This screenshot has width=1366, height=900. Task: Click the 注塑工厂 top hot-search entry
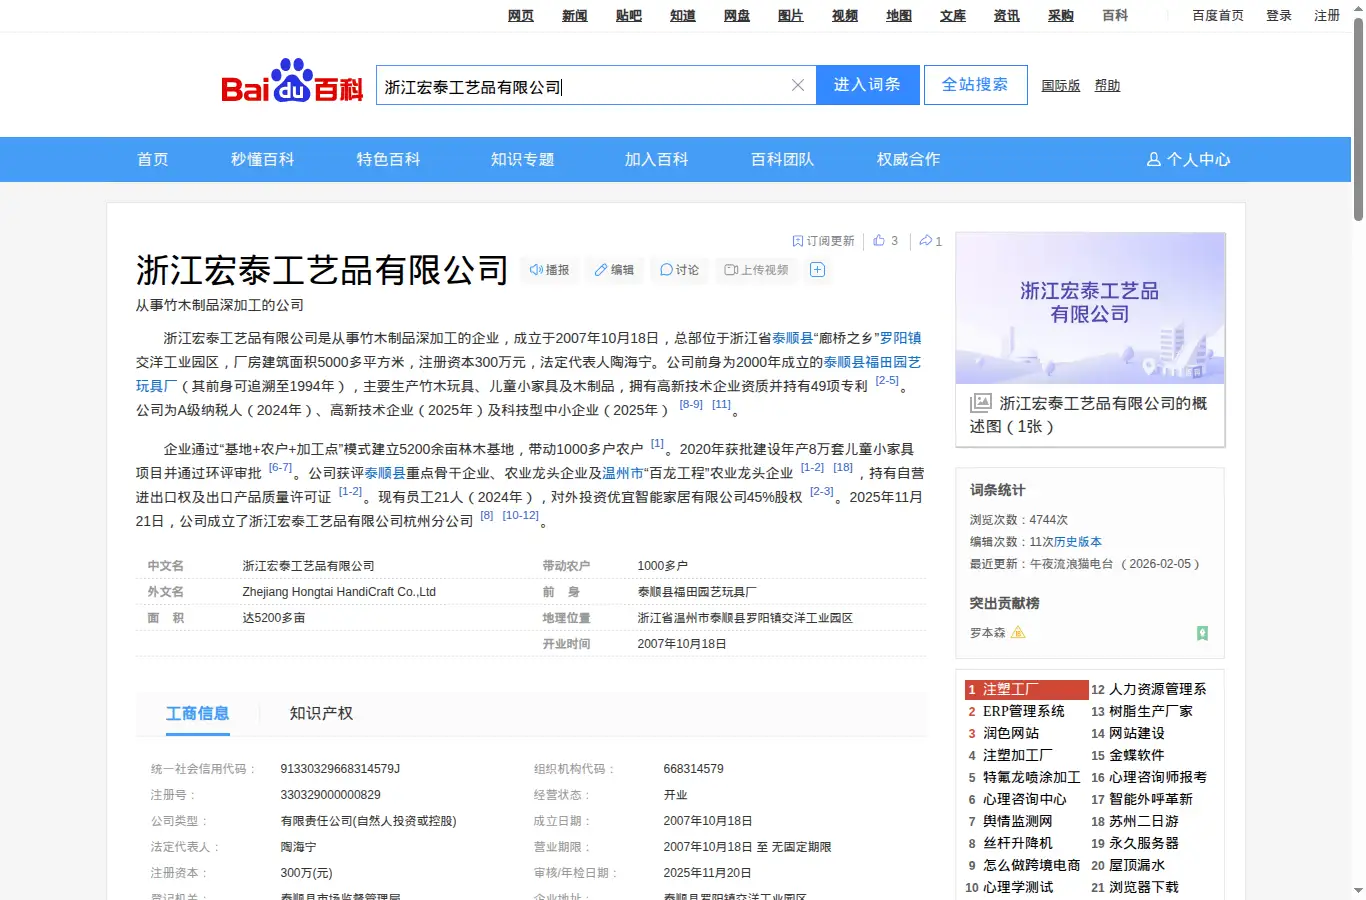coord(1026,689)
